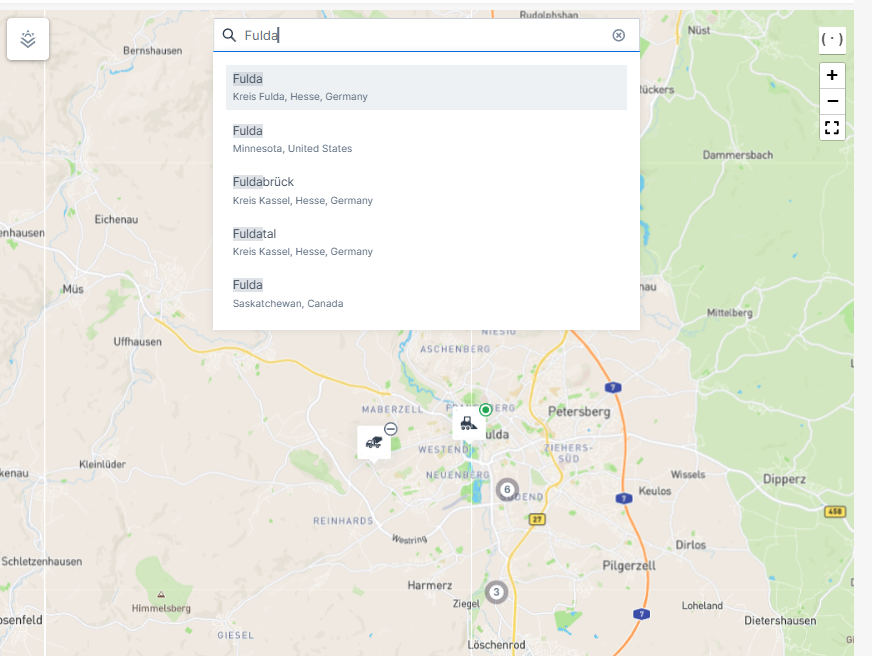Choose Fulda, Minnesota, United States suggestion

click(426, 139)
